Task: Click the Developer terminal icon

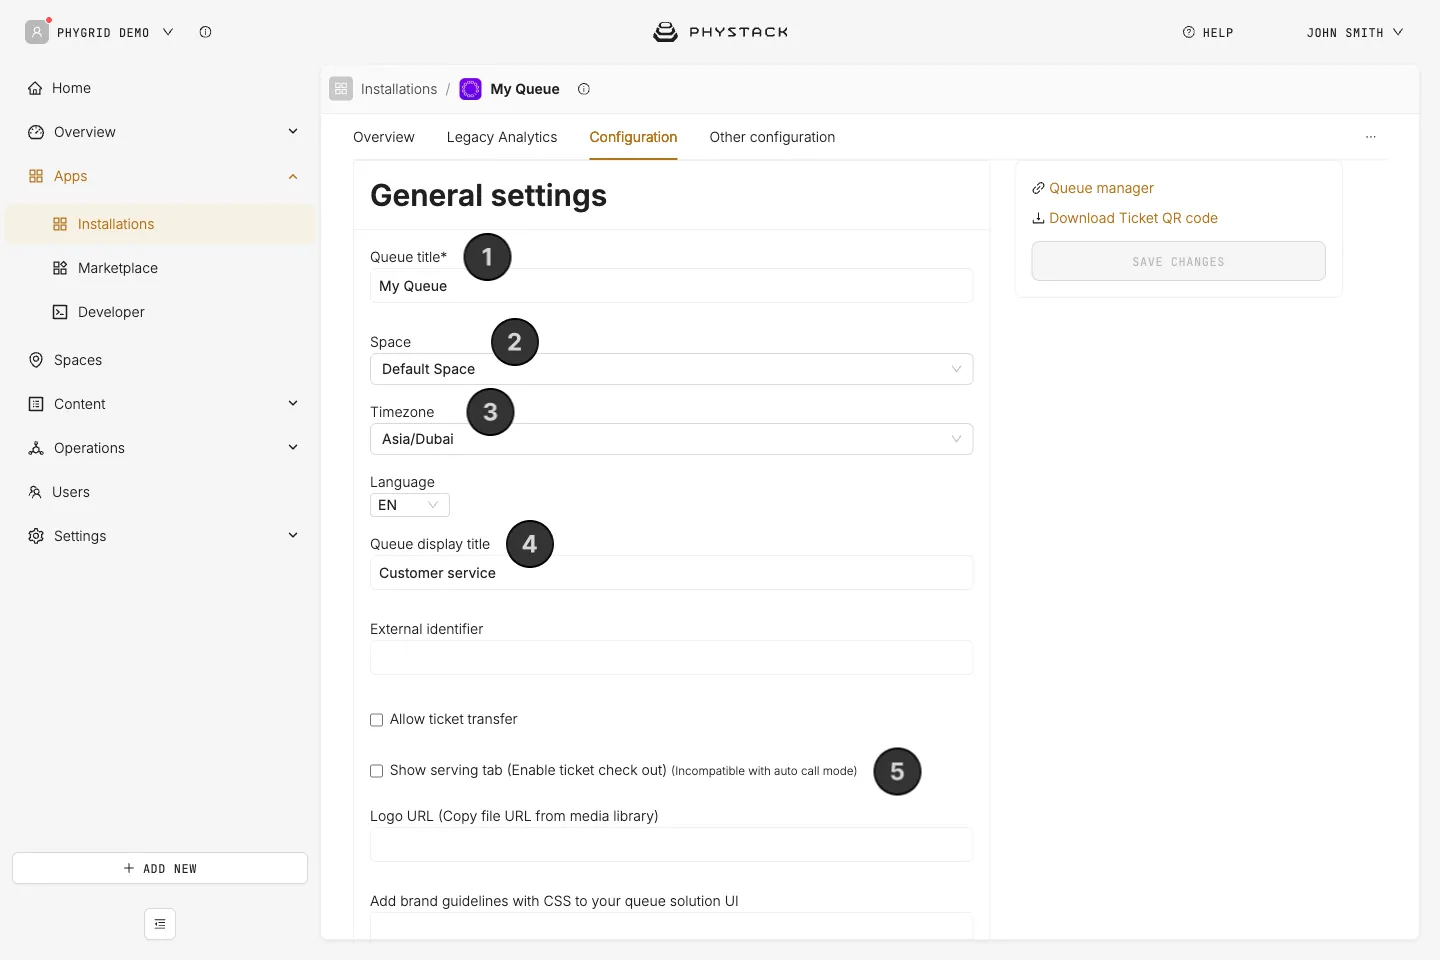Action: [60, 312]
